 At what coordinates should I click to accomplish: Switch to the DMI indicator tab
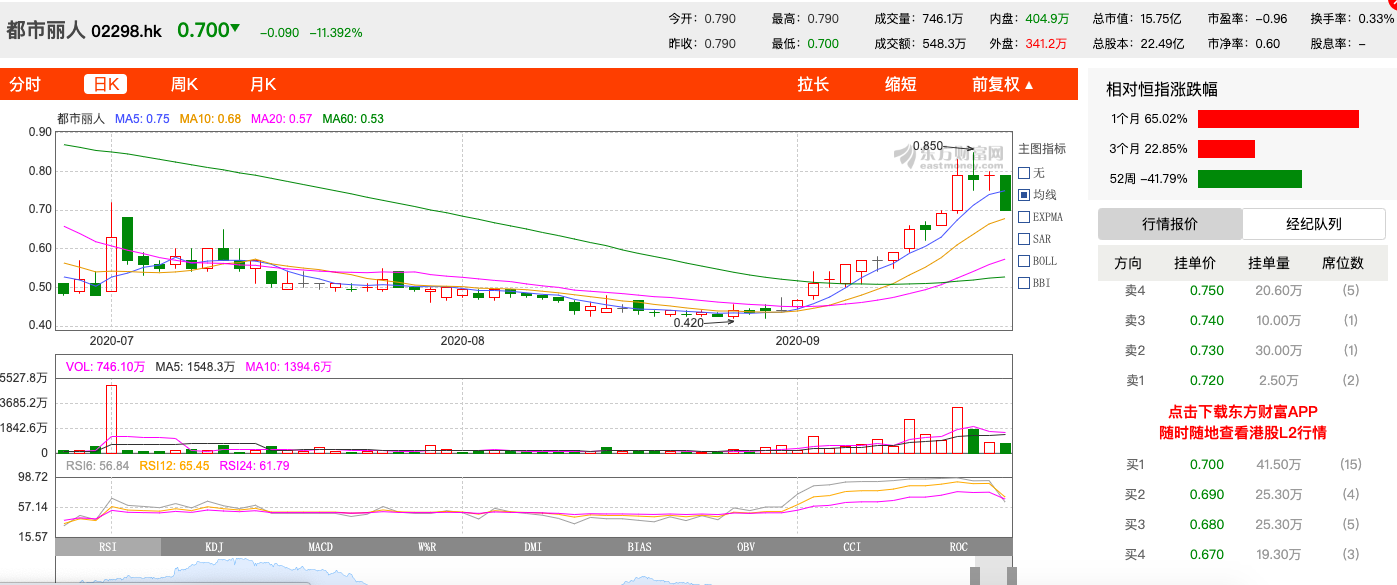[533, 547]
